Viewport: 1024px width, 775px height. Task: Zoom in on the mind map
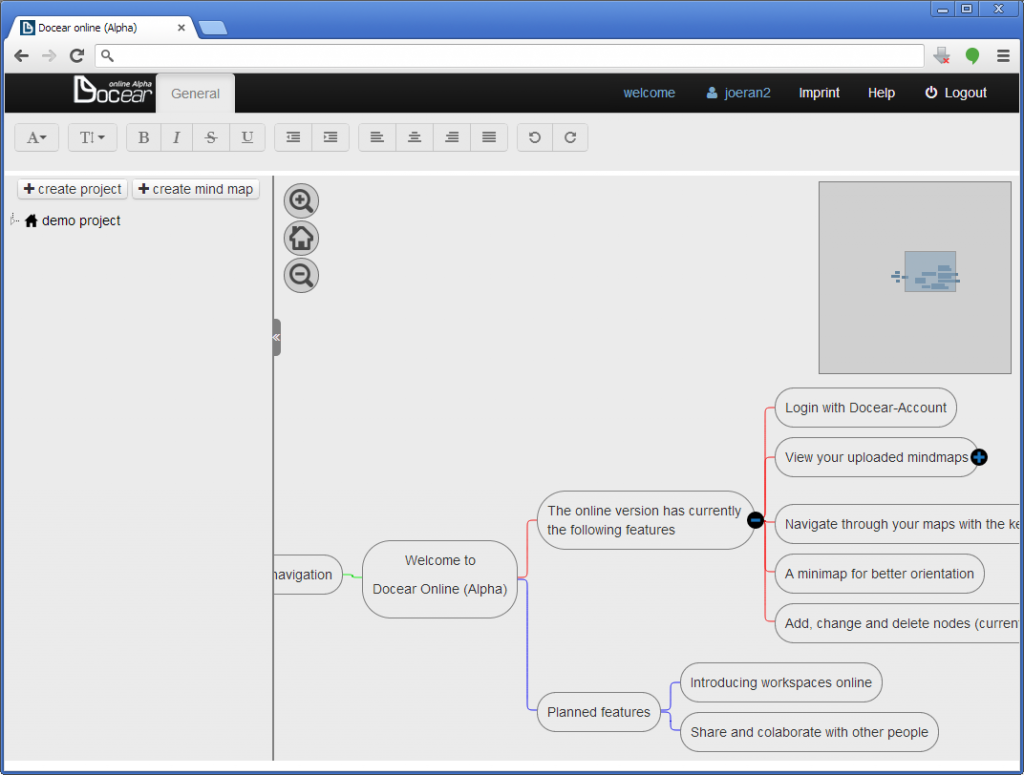coord(301,200)
